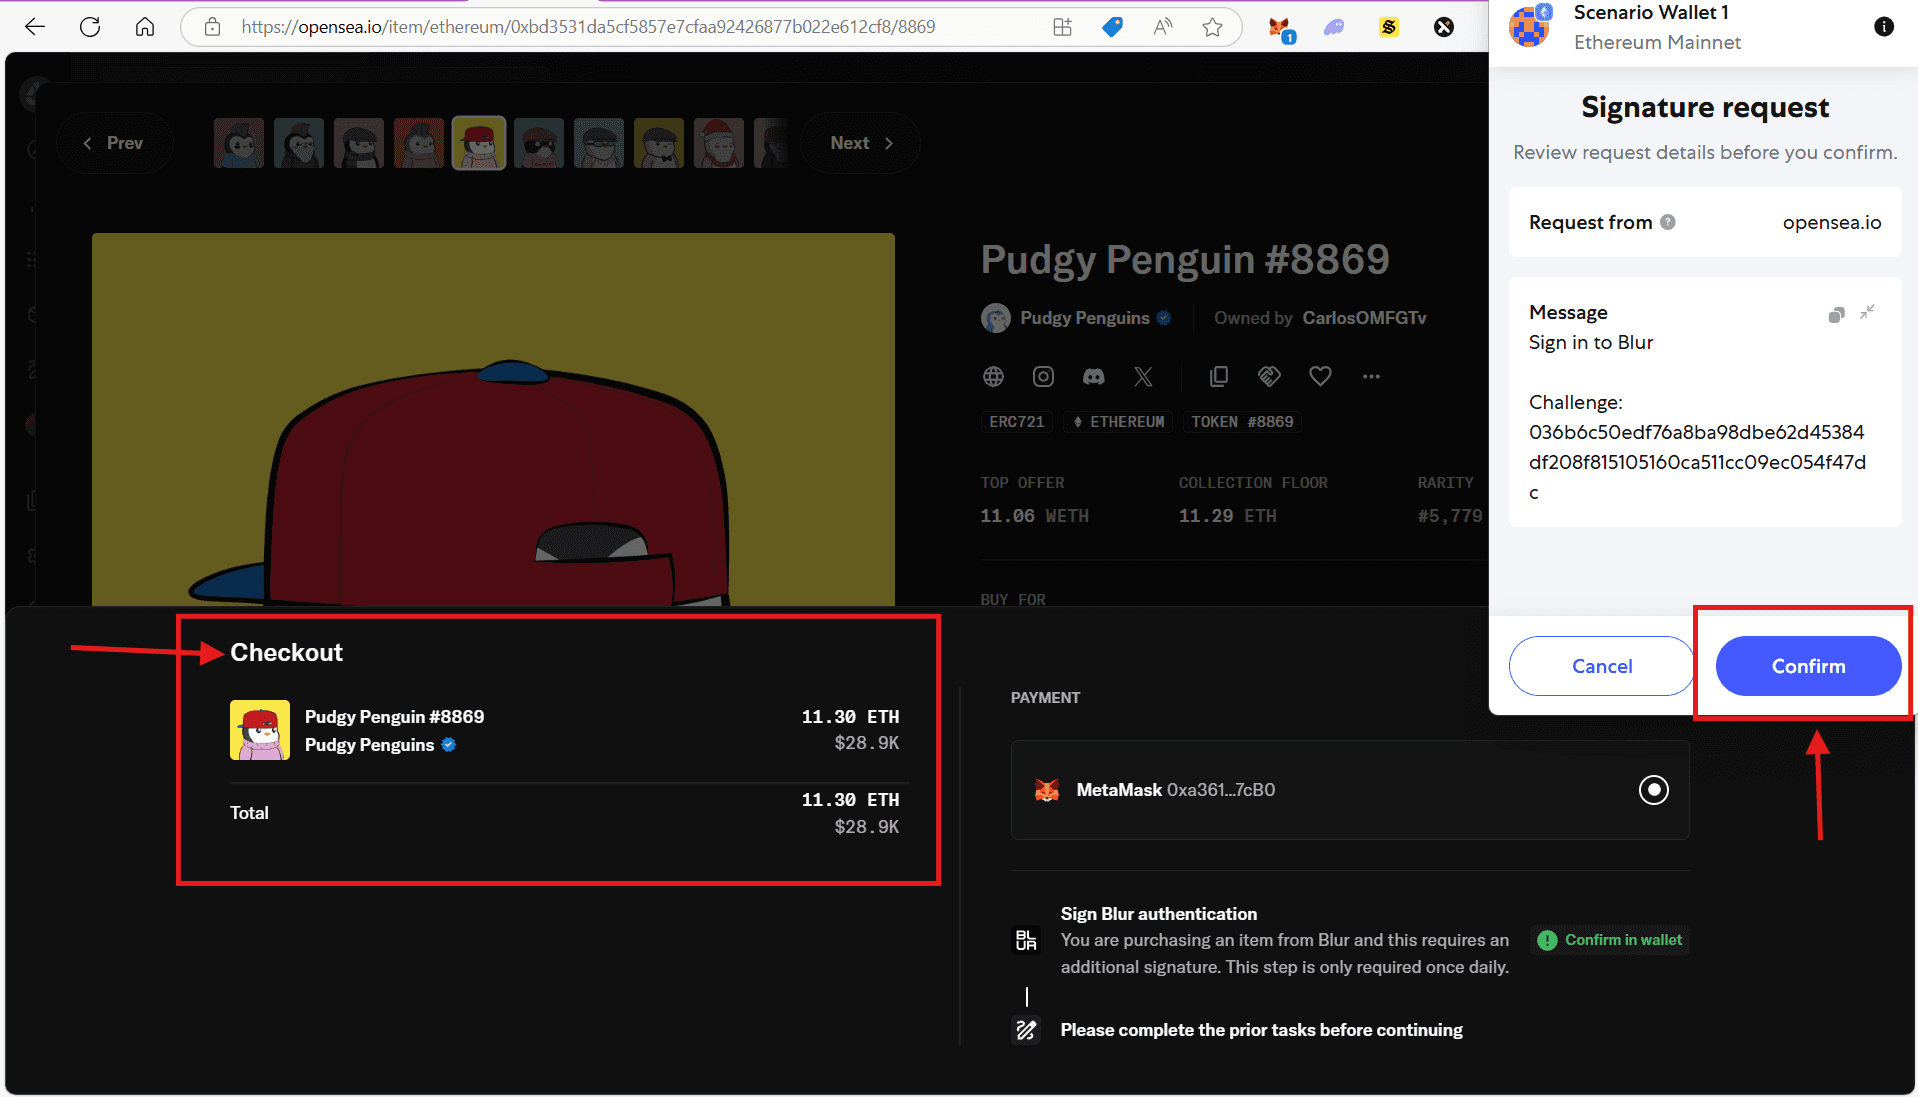Image resolution: width=1918 pixels, height=1097 pixels.
Task: Open the CarlosOMFGTv owner profile
Action: [x=1364, y=318]
